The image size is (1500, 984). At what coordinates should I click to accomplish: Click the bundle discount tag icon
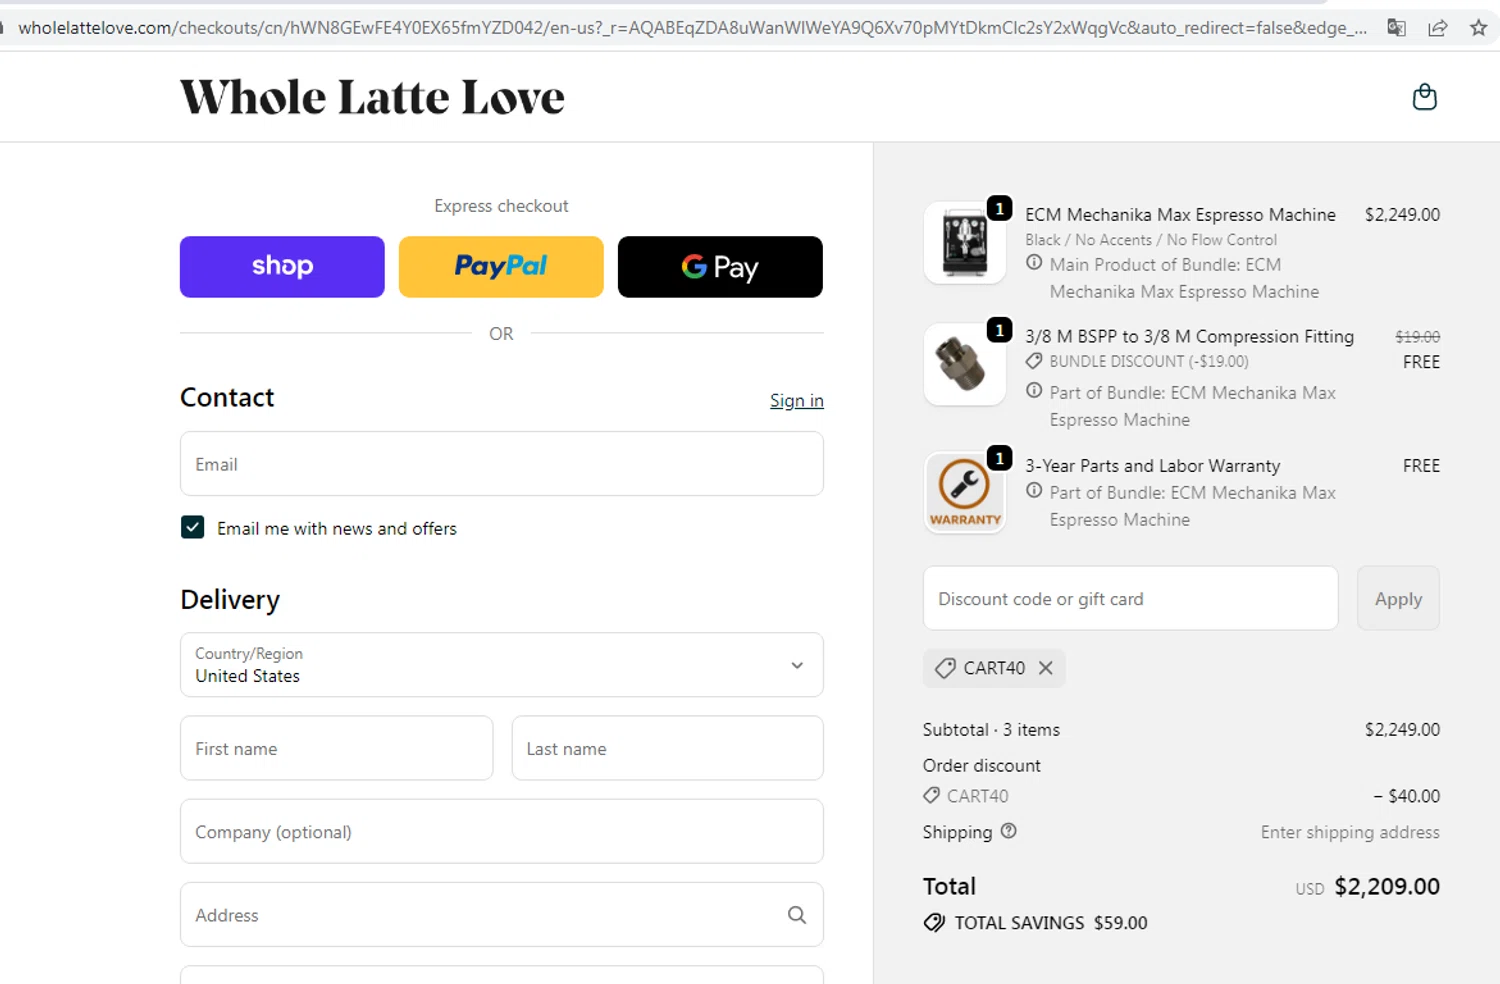click(1034, 361)
